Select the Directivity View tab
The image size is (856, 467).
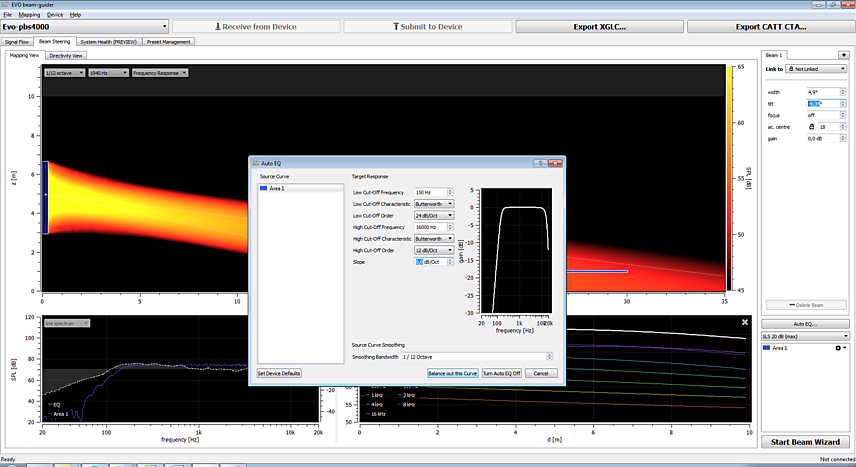pyautogui.click(x=66, y=56)
